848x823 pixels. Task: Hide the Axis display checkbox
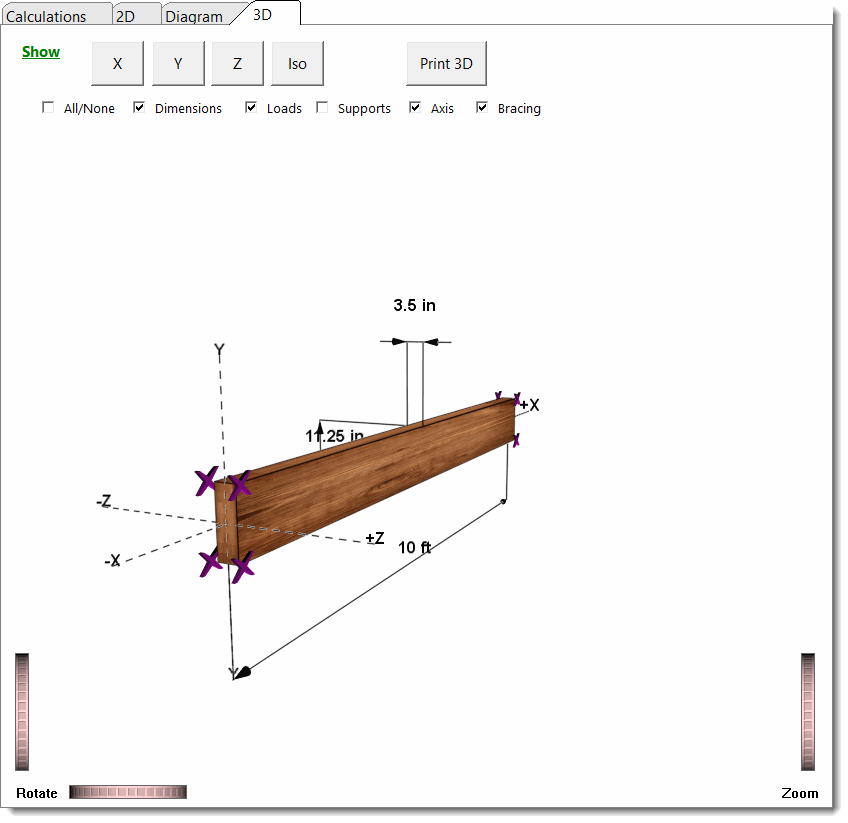415,108
